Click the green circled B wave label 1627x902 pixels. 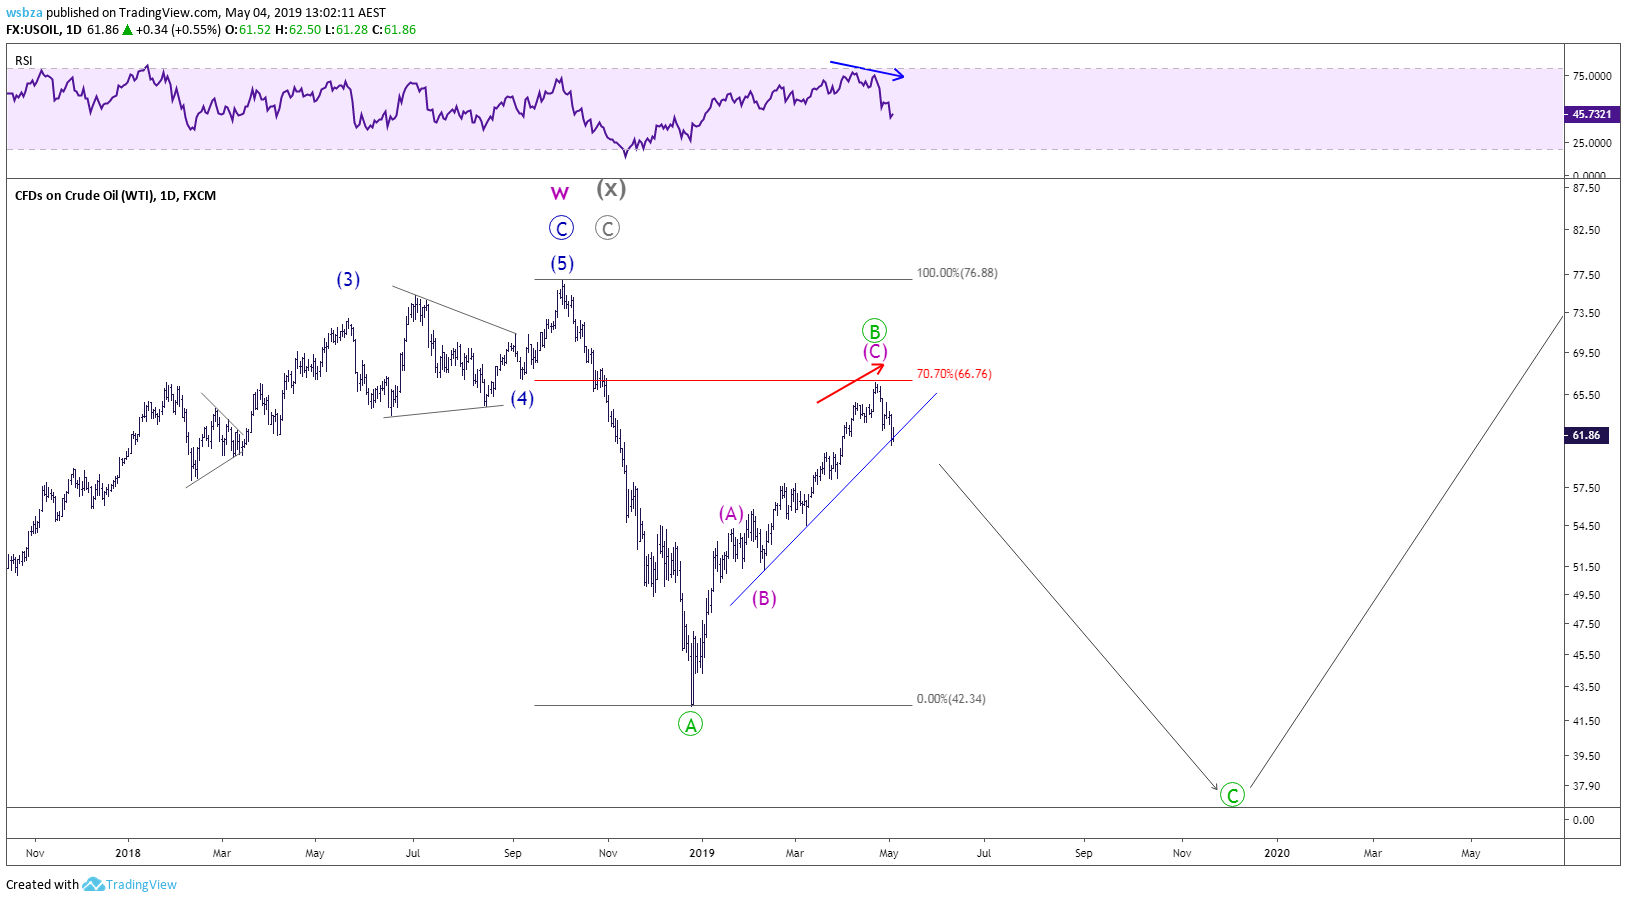[874, 331]
